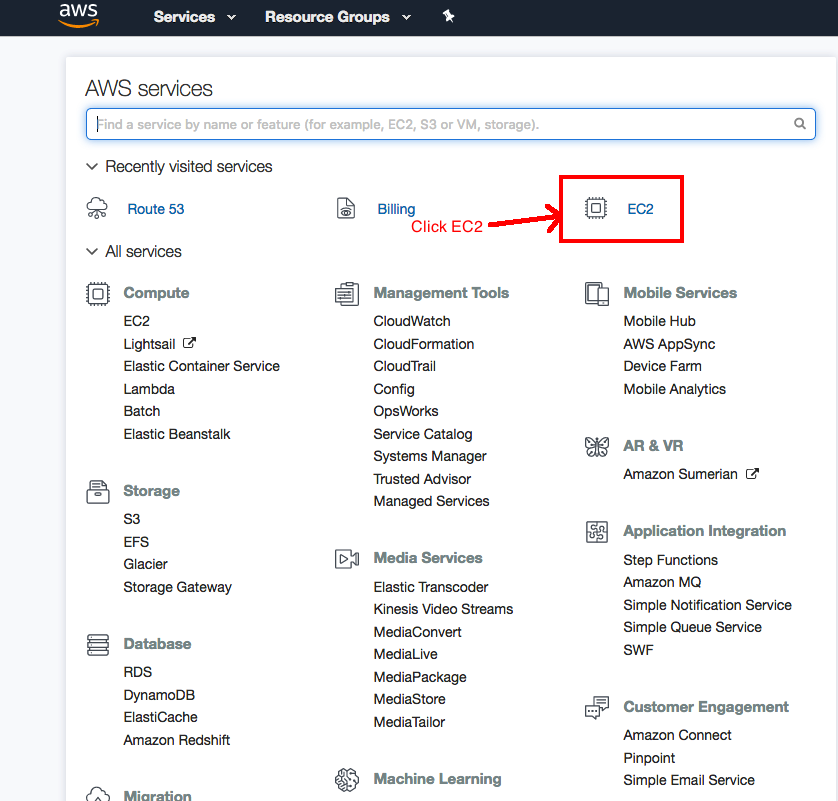The image size is (838, 801).
Task: Open Glacier service
Action: tap(145, 564)
